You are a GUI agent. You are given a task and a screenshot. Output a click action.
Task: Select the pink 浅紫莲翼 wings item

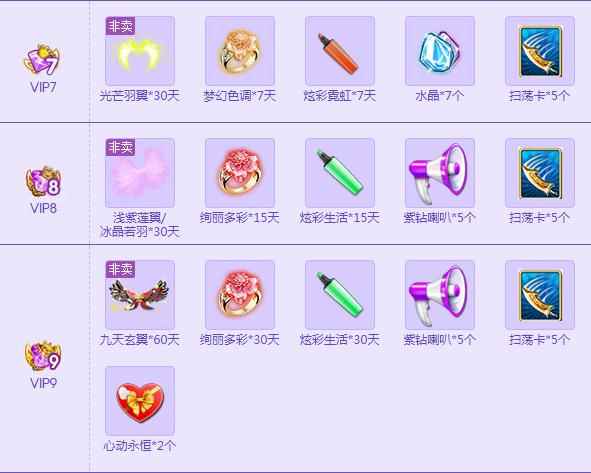pyautogui.click(x=140, y=173)
